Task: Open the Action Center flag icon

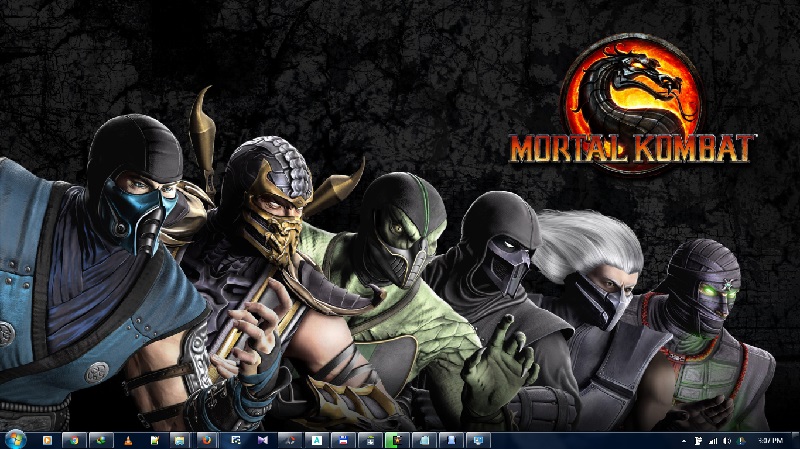Action: pos(698,441)
